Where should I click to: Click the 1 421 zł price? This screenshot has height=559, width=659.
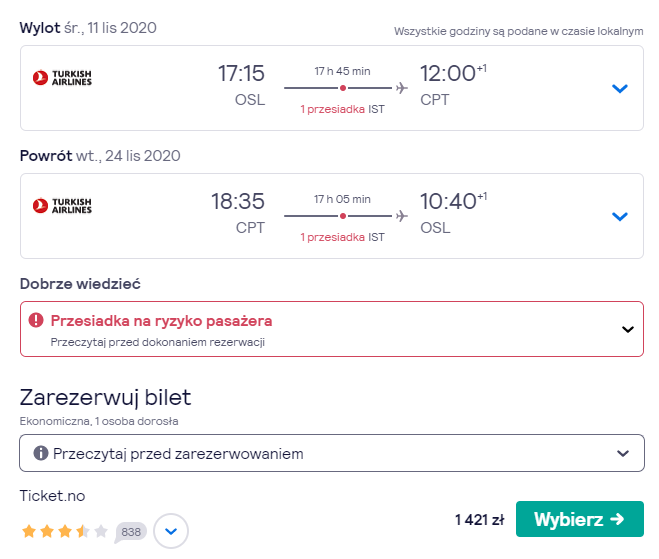click(480, 520)
